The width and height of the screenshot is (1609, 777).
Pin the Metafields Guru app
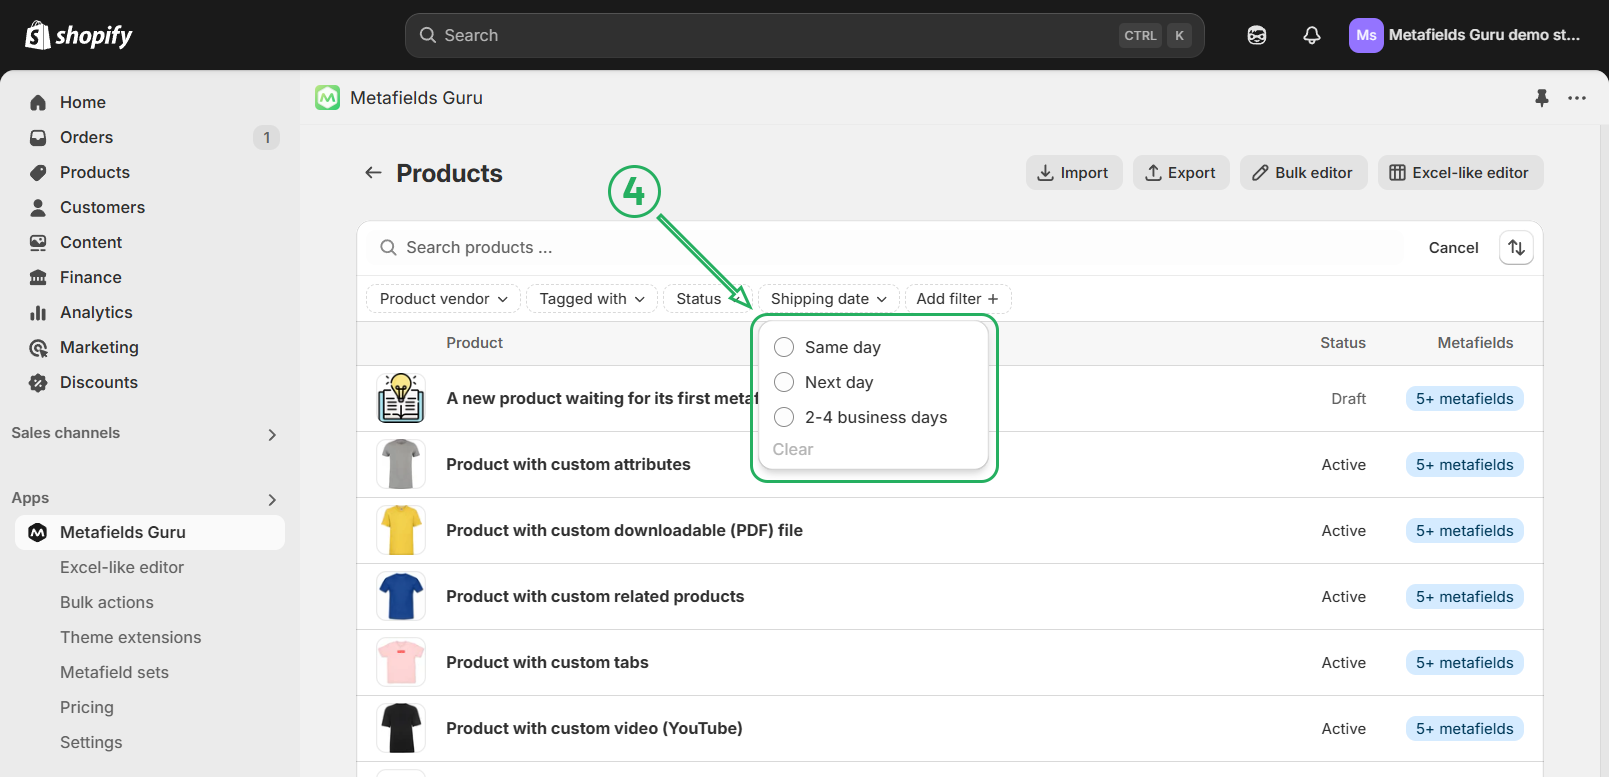(x=1541, y=98)
